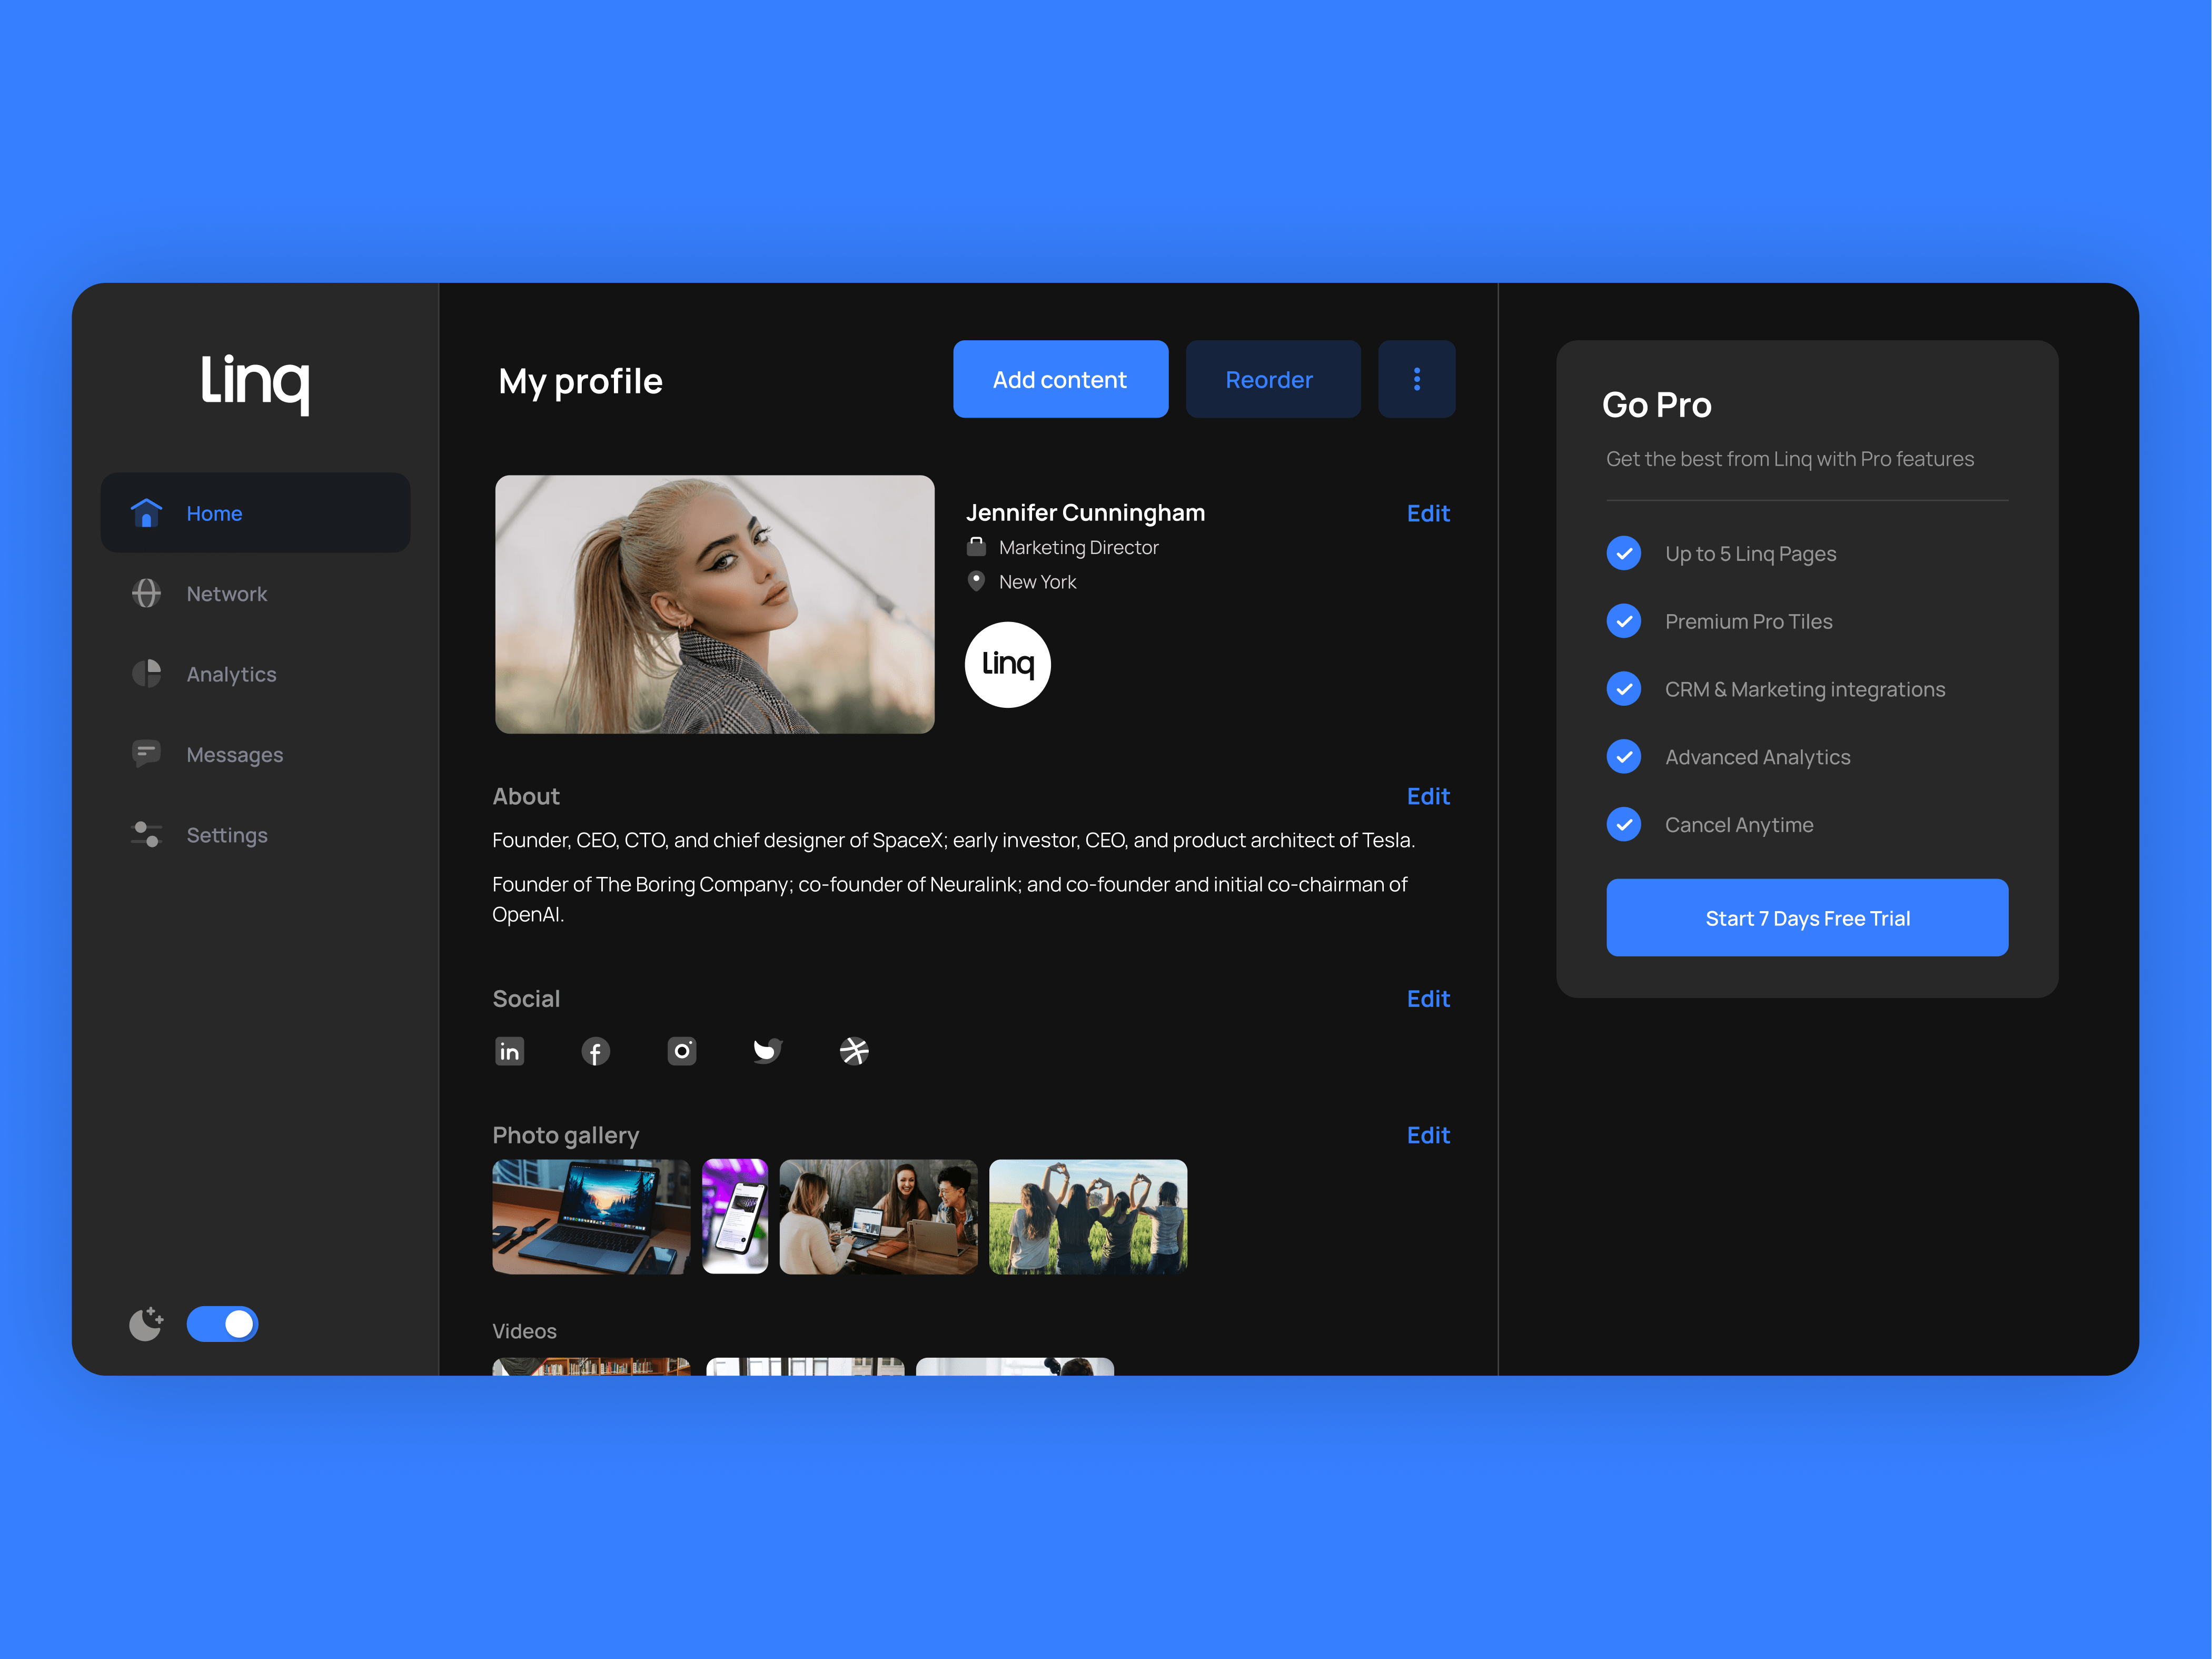Open the library bookshelf video thumbnail
The height and width of the screenshot is (1659, 2212).
click(x=591, y=1366)
